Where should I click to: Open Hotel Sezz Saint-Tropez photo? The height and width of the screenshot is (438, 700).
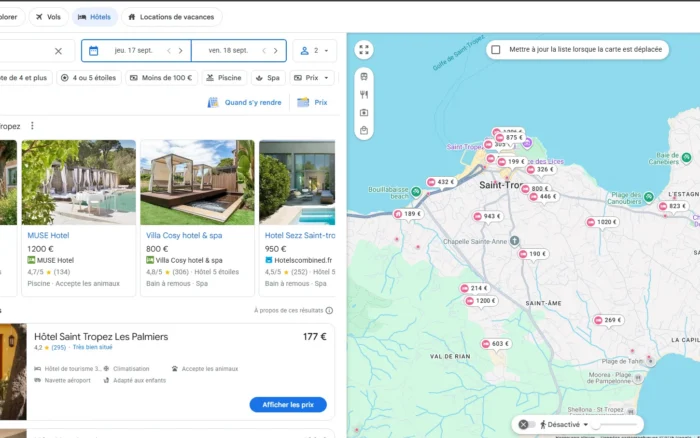[x=297, y=182]
